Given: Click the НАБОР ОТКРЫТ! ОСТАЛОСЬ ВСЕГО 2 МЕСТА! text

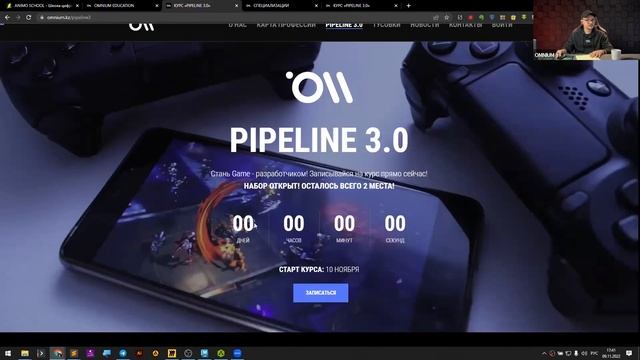Looking at the screenshot, I should coord(319,186).
